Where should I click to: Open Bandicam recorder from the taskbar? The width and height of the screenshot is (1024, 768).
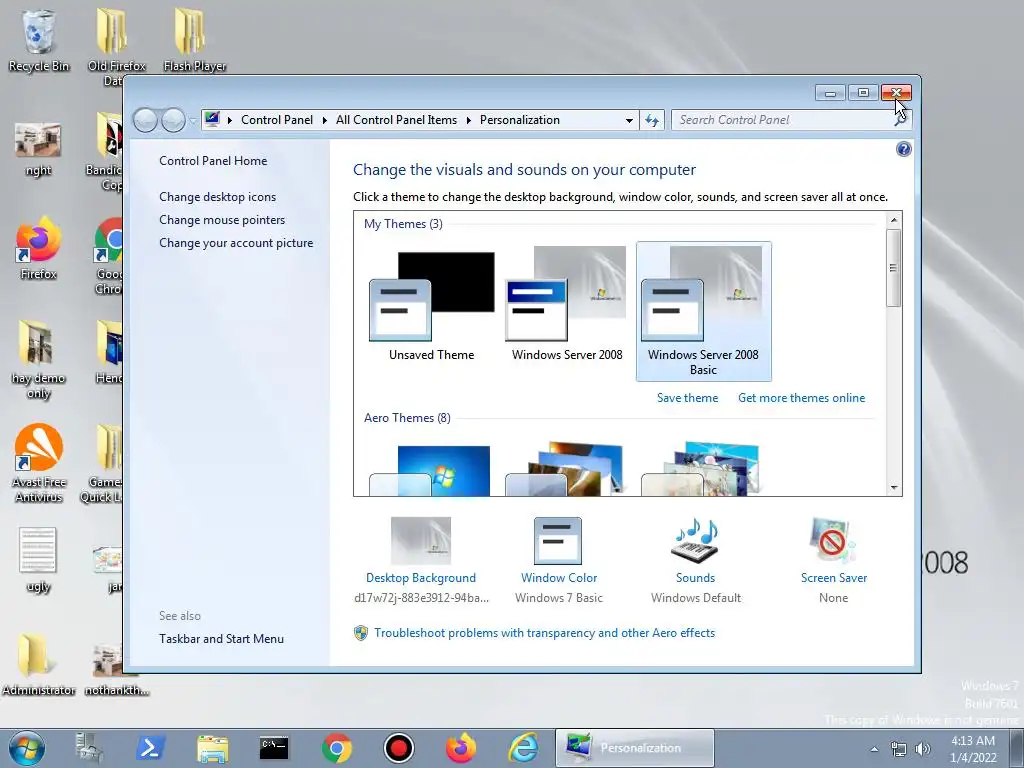coord(398,748)
